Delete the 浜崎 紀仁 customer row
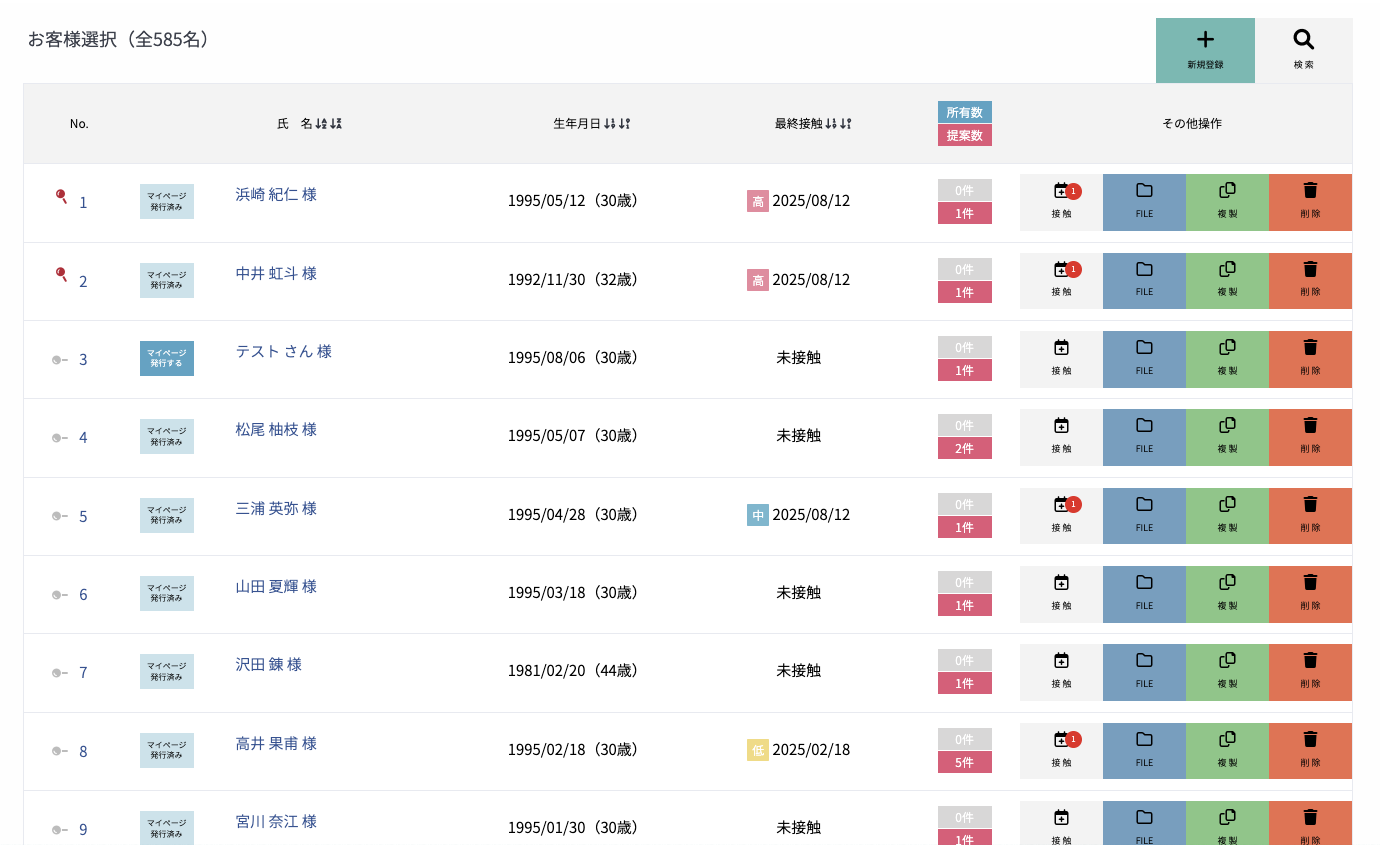This screenshot has width=1380, height=845. pos(1310,202)
